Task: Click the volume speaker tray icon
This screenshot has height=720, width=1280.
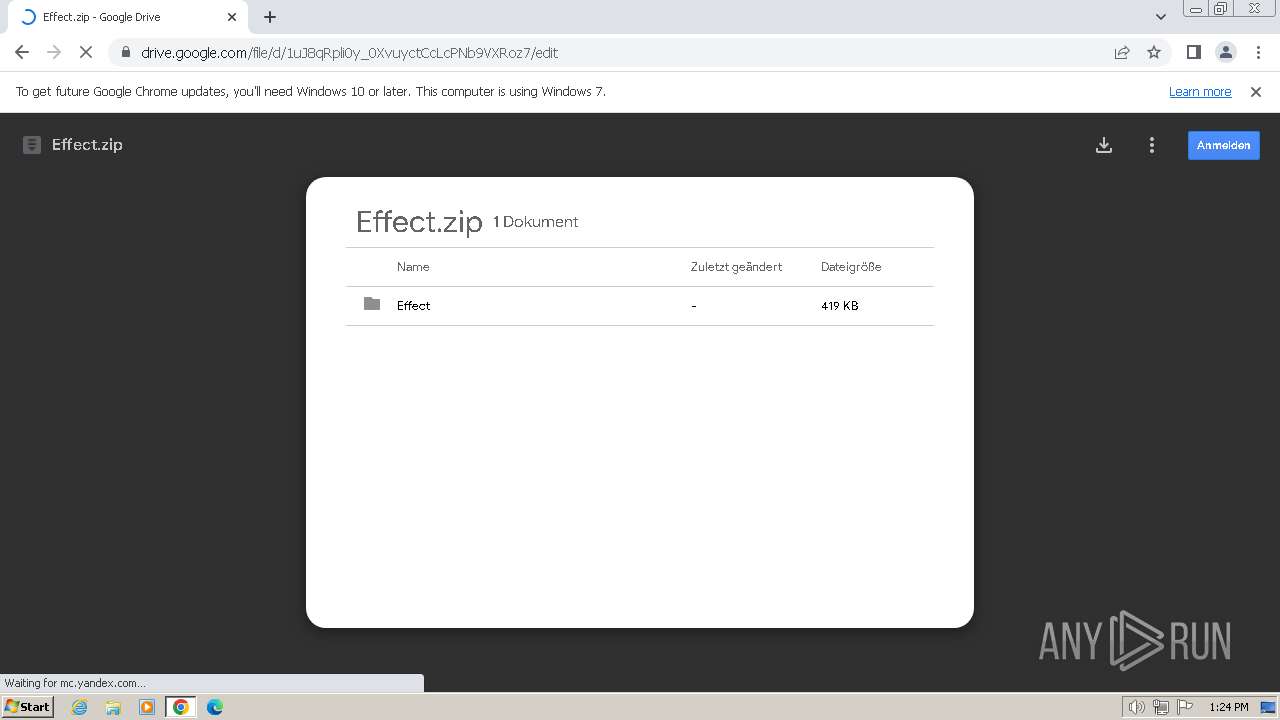Action: coord(1137,707)
